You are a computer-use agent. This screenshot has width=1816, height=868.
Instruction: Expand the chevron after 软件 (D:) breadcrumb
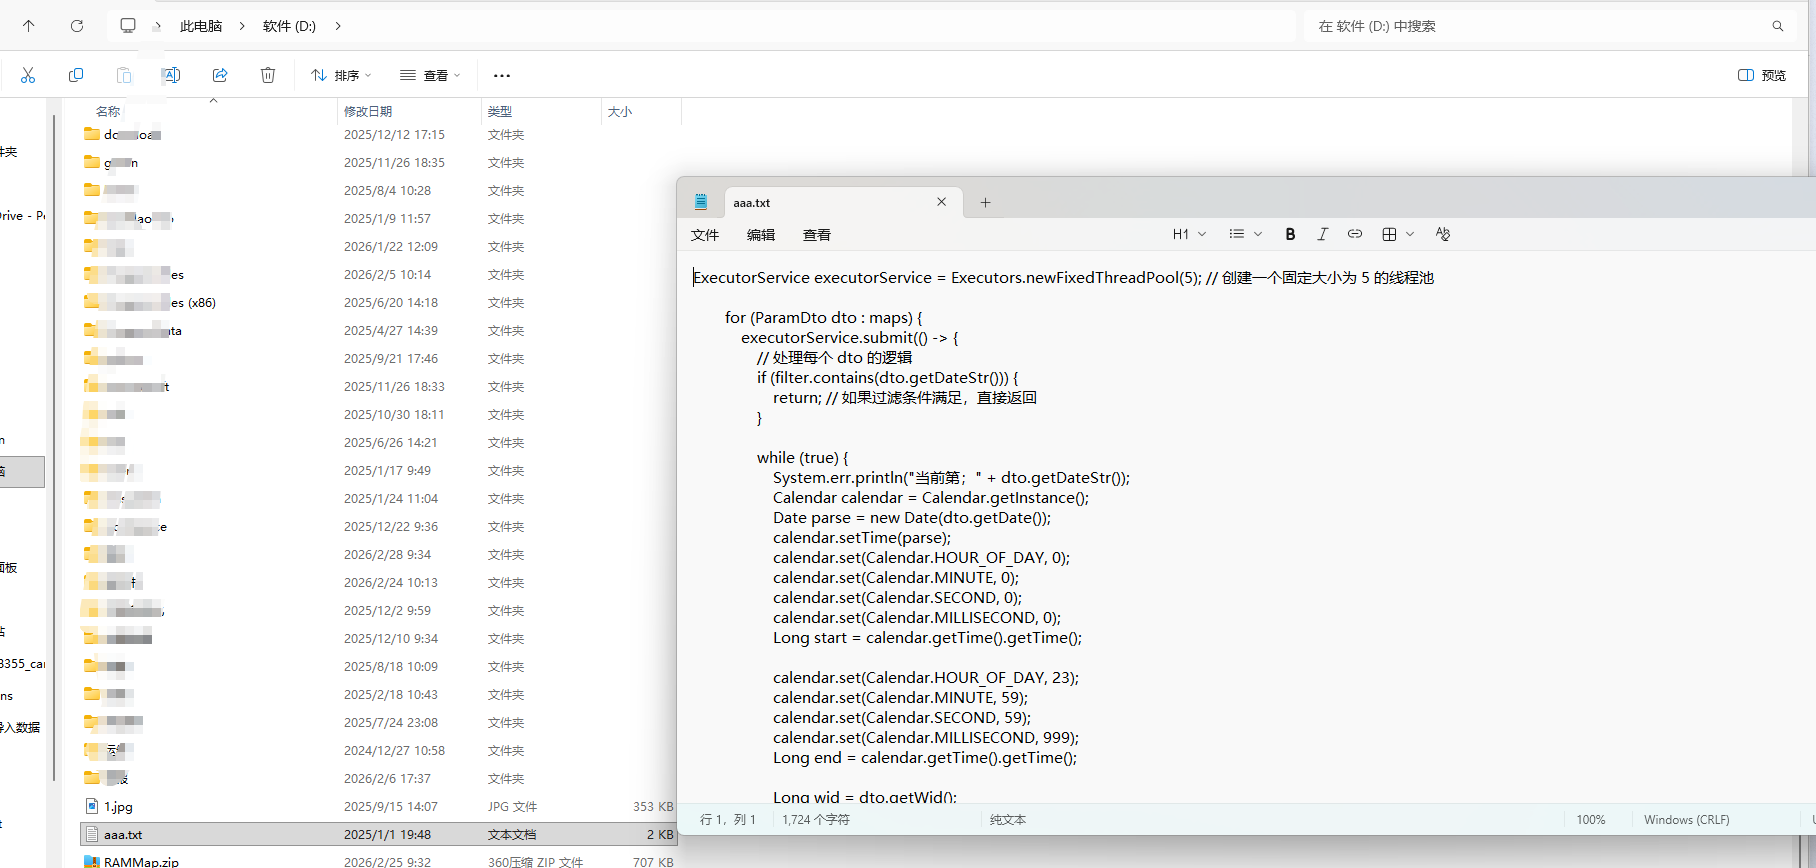[x=338, y=26]
